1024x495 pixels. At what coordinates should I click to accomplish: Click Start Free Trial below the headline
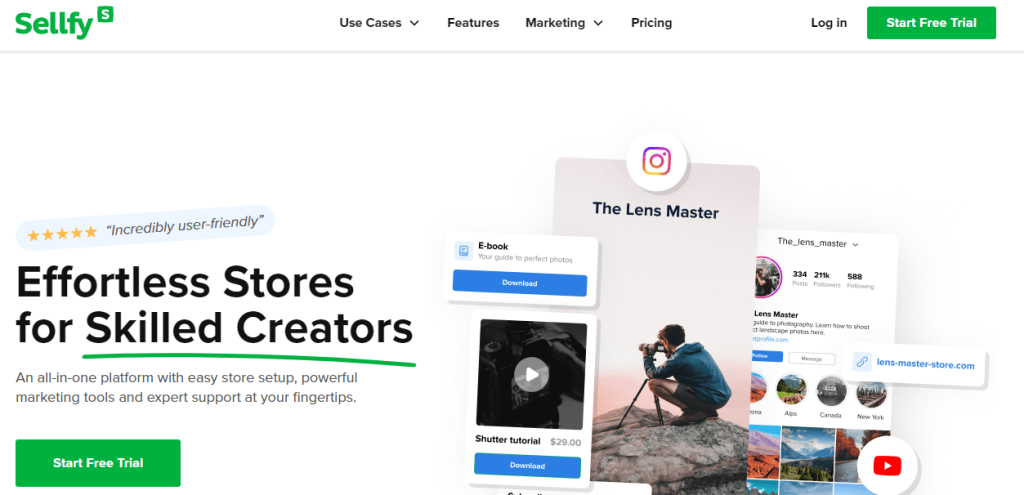pyautogui.click(x=98, y=463)
